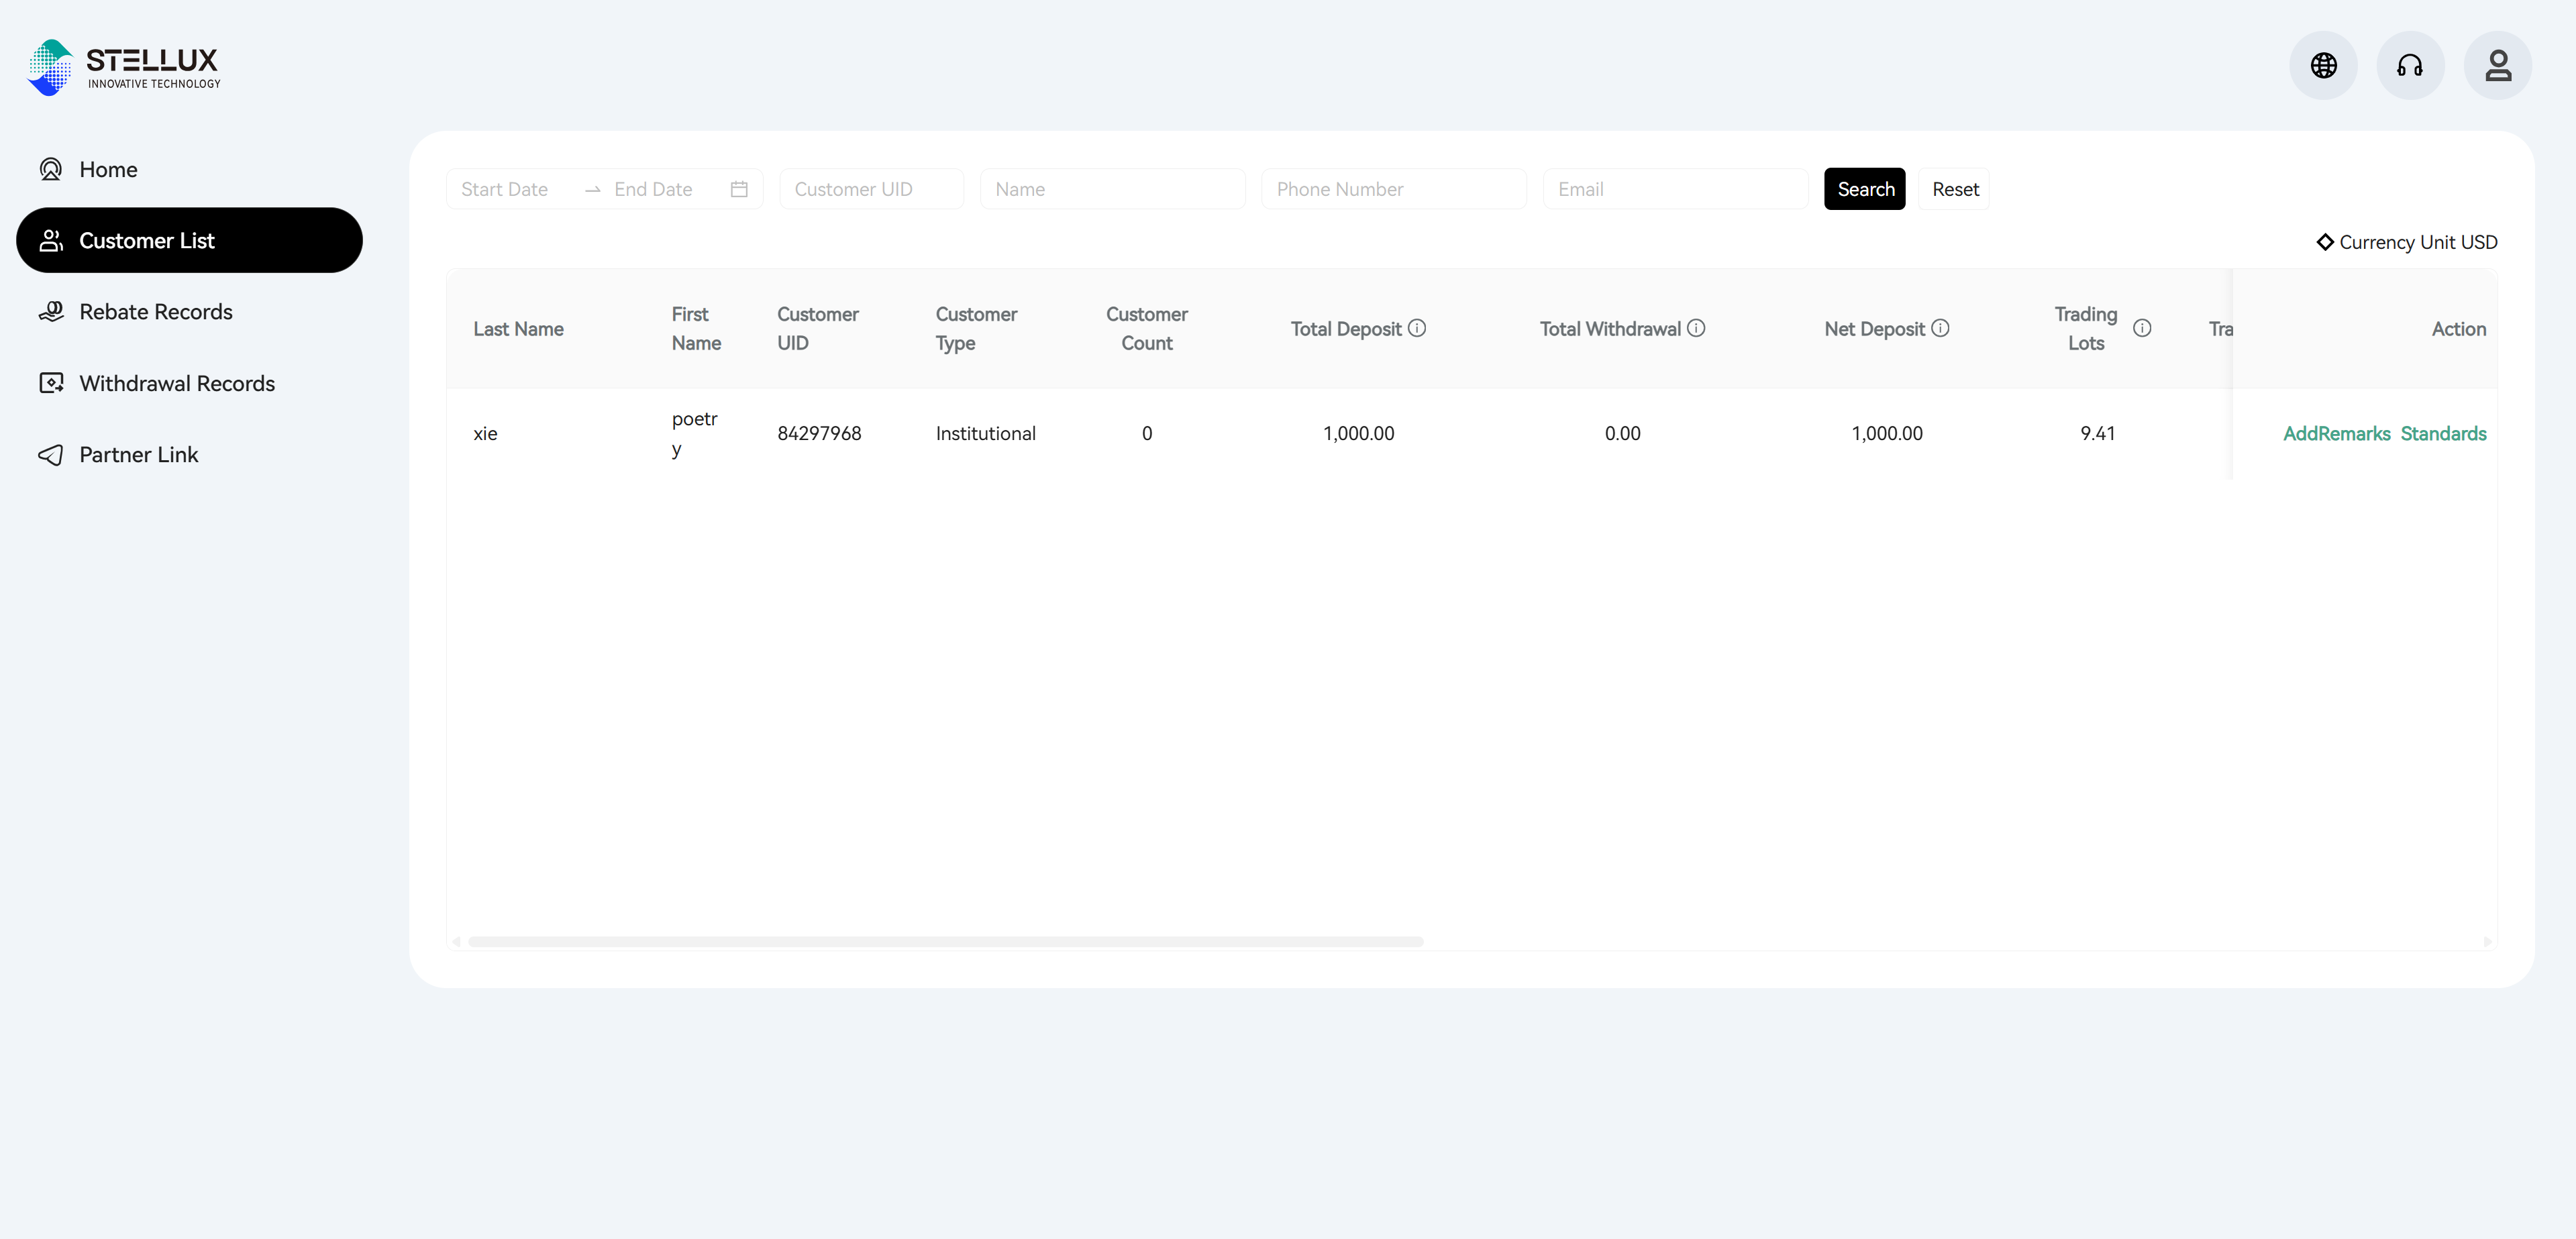This screenshot has height=1239, width=2576.
Task: Click scrollbar right arrow
Action: coord(2487,941)
